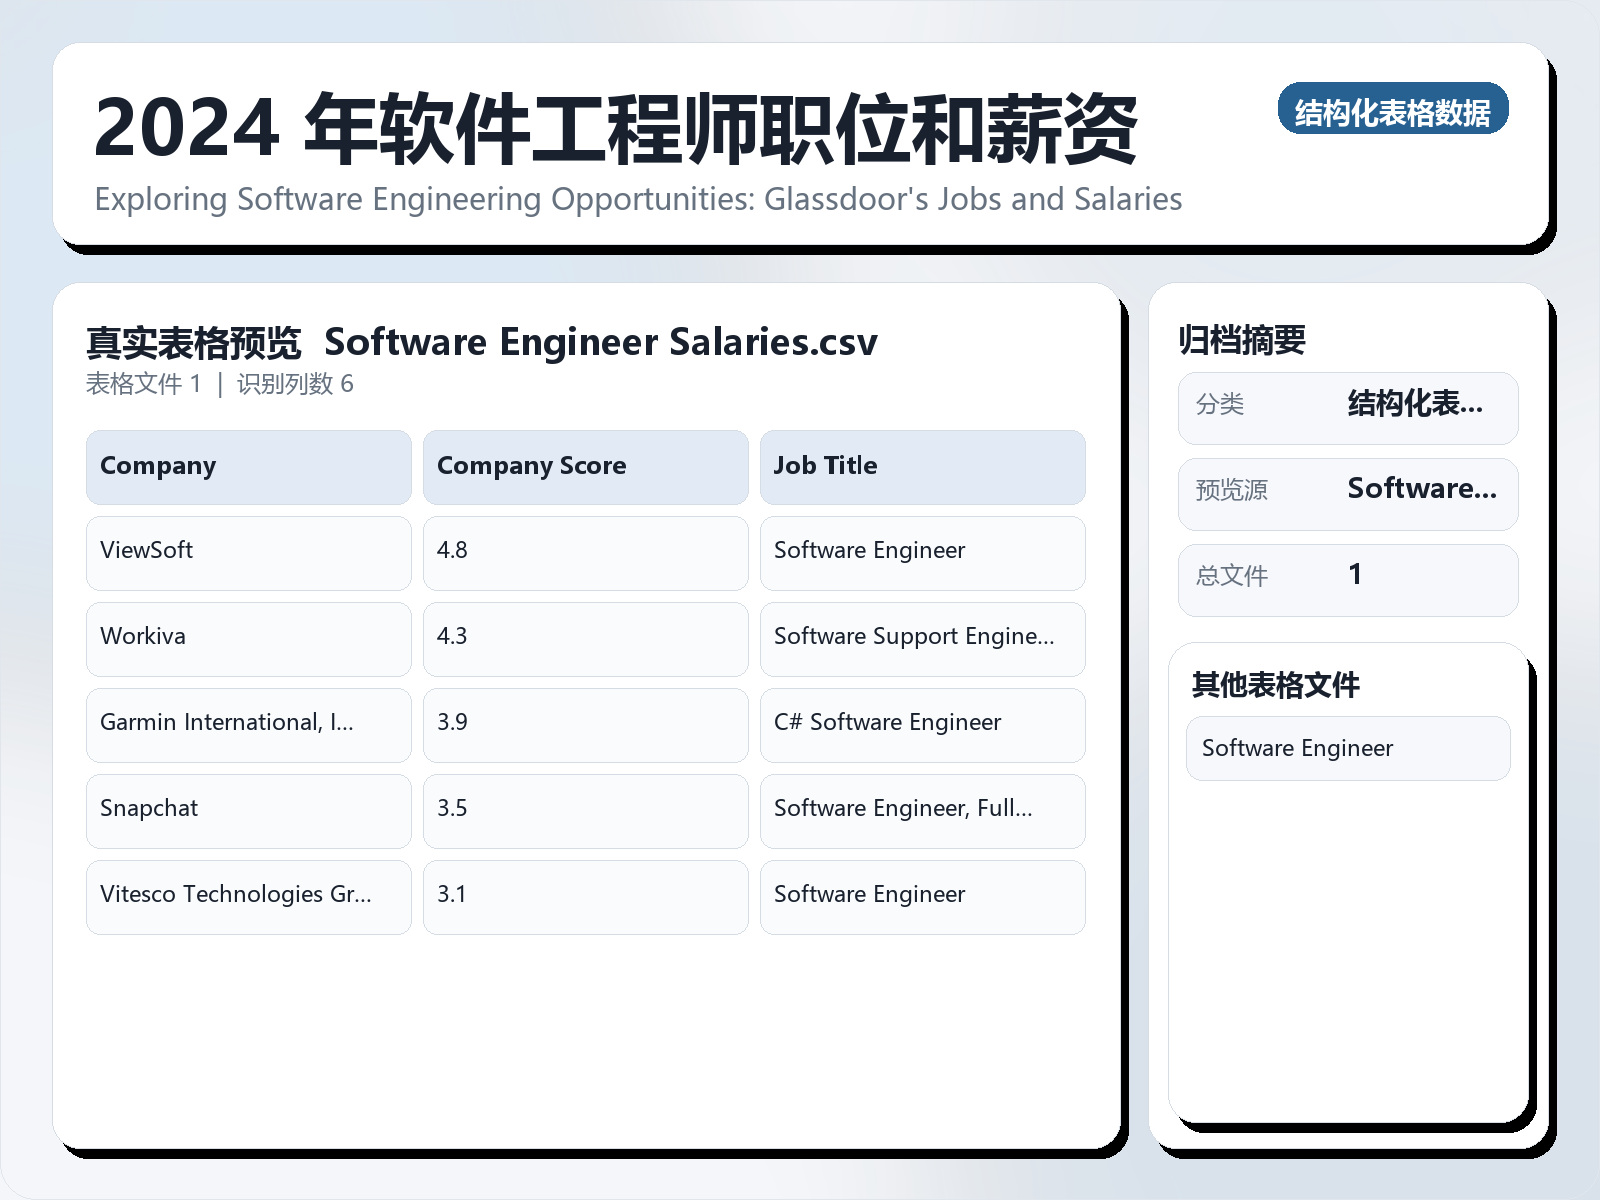Image resolution: width=1600 pixels, height=1200 pixels.
Task: Select the Software Engineer file under 其他表格文件
Action: pos(1348,747)
